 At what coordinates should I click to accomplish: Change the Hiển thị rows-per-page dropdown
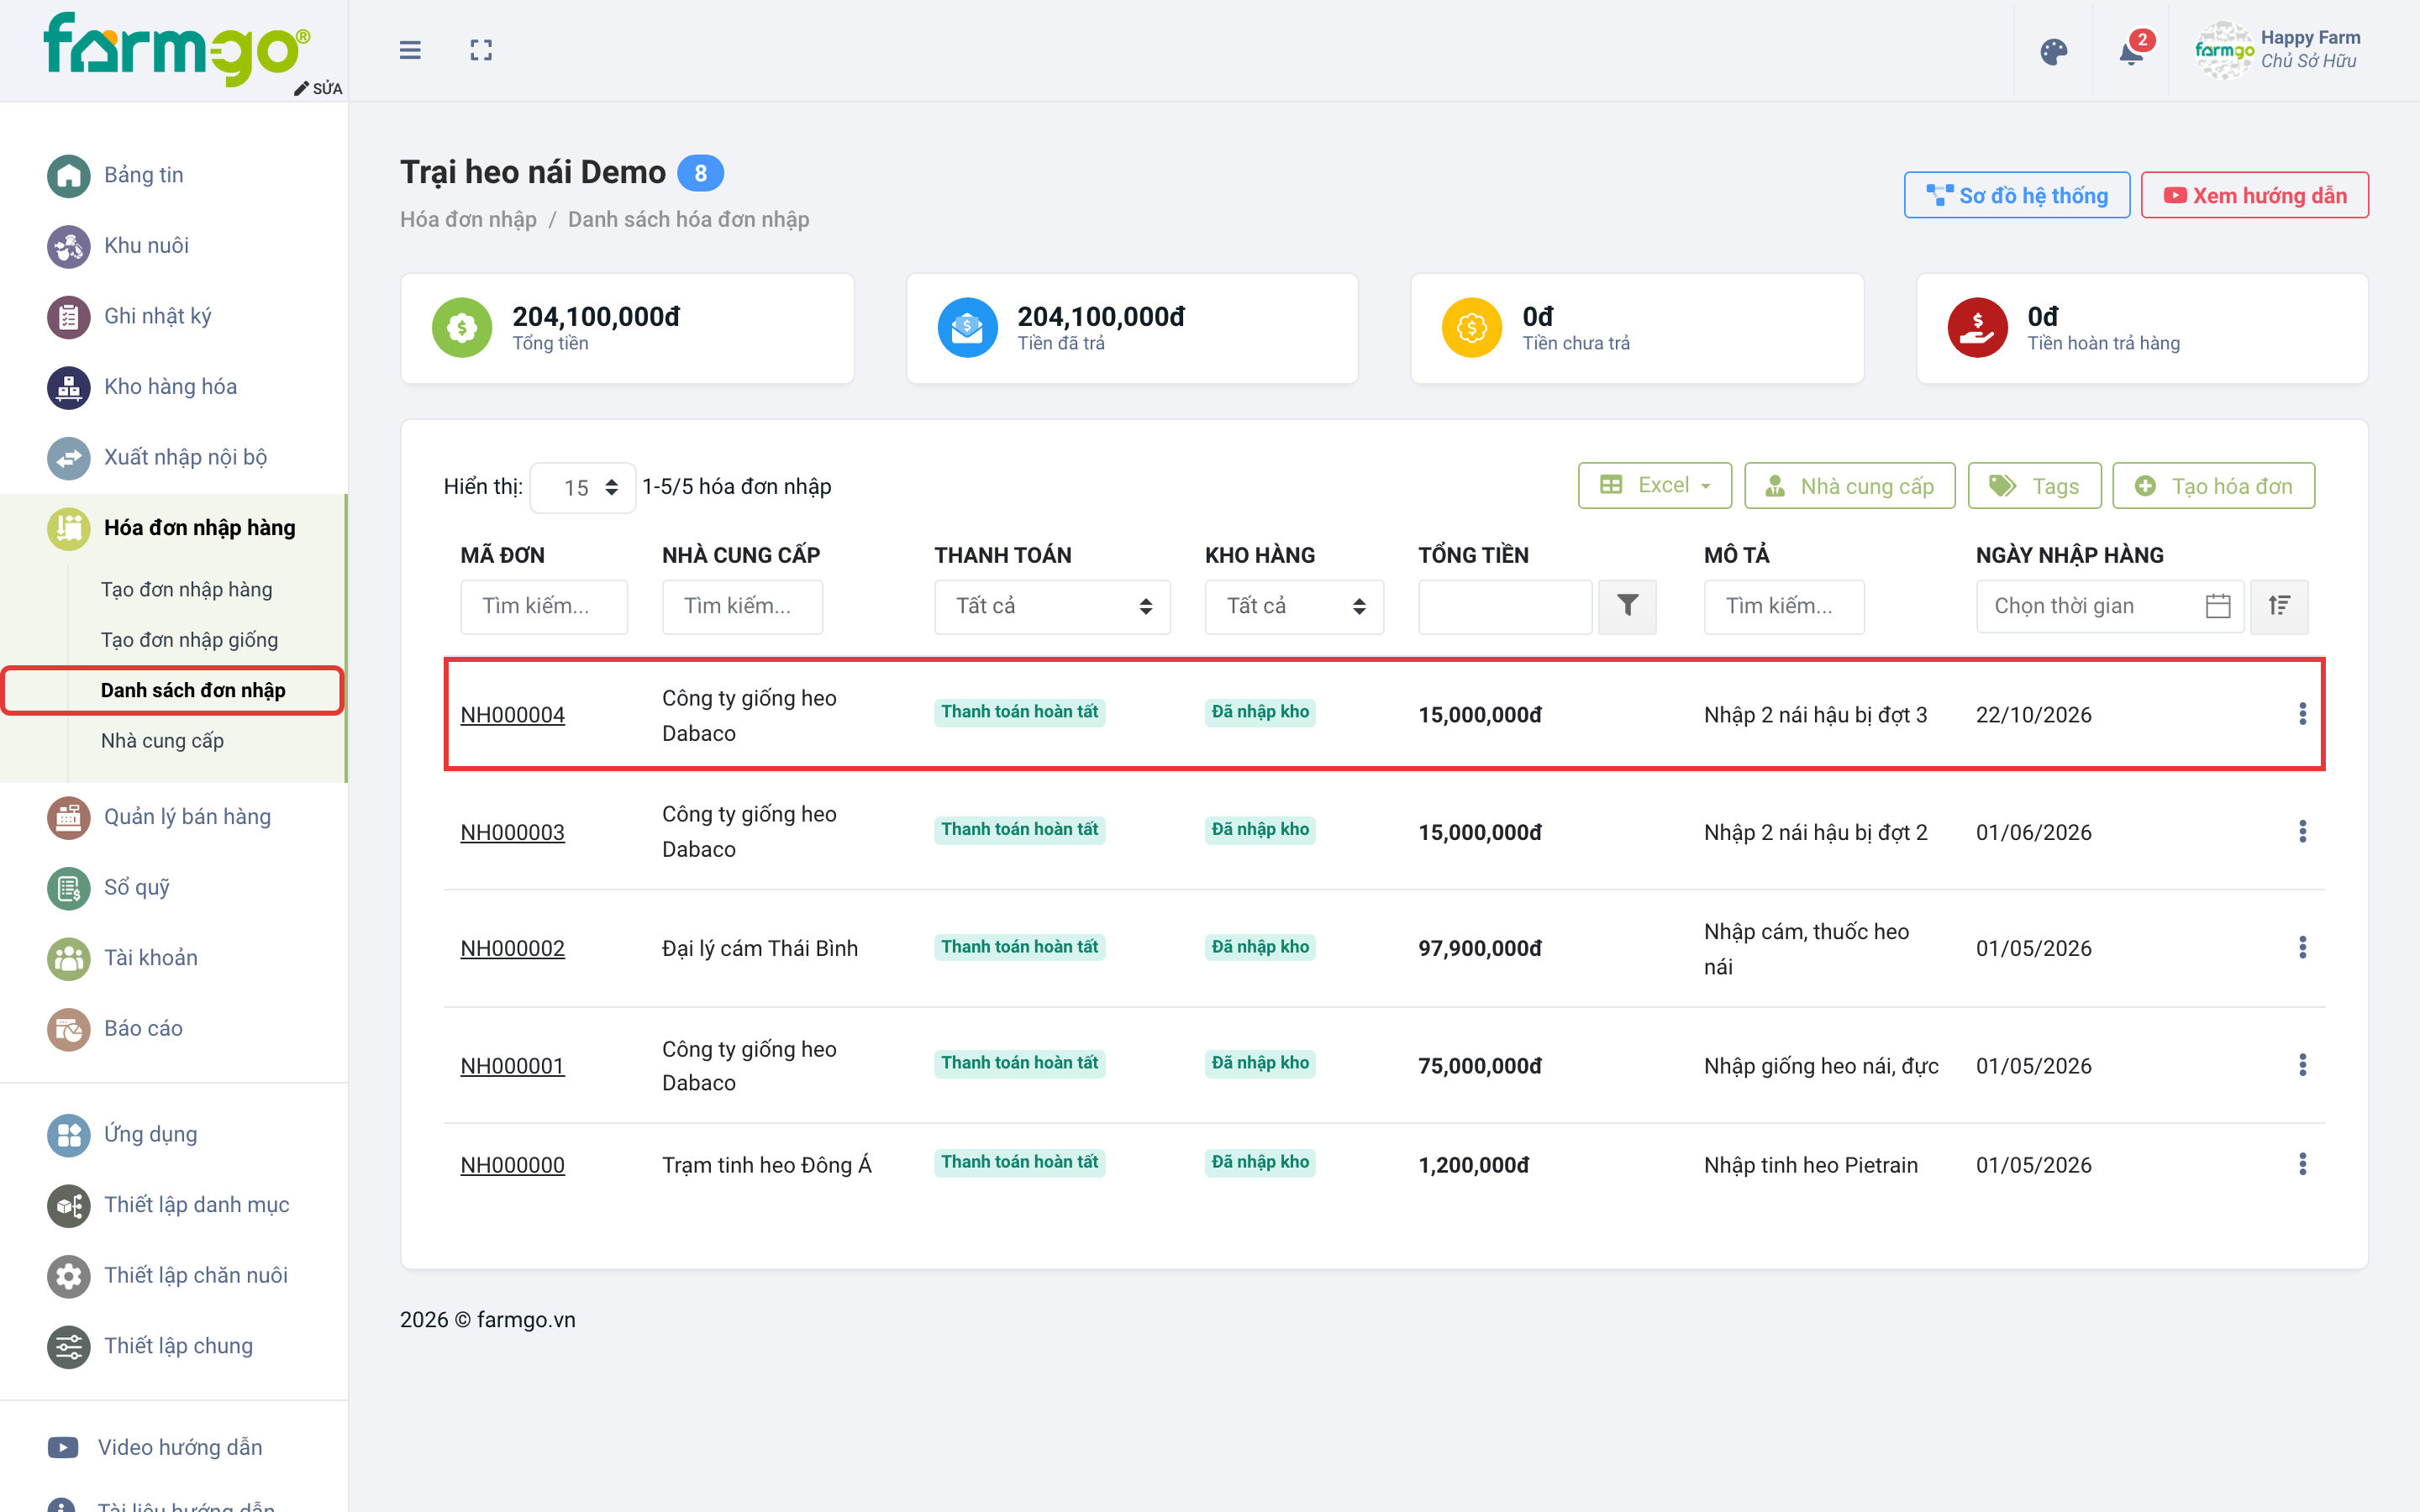tap(582, 488)
